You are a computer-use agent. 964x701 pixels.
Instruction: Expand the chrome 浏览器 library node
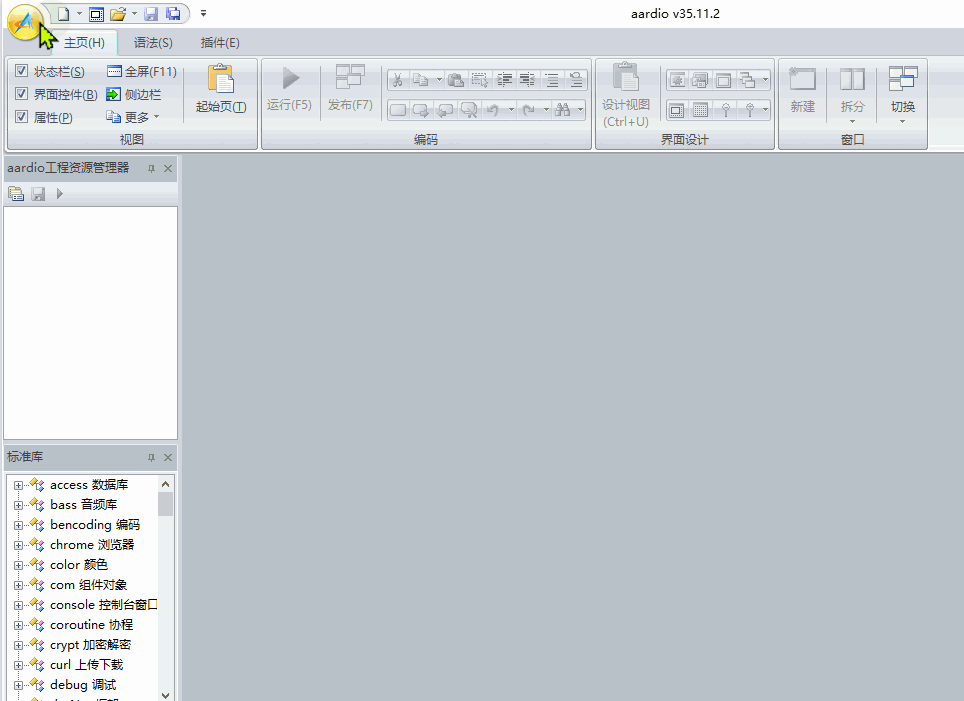point(17,544)
